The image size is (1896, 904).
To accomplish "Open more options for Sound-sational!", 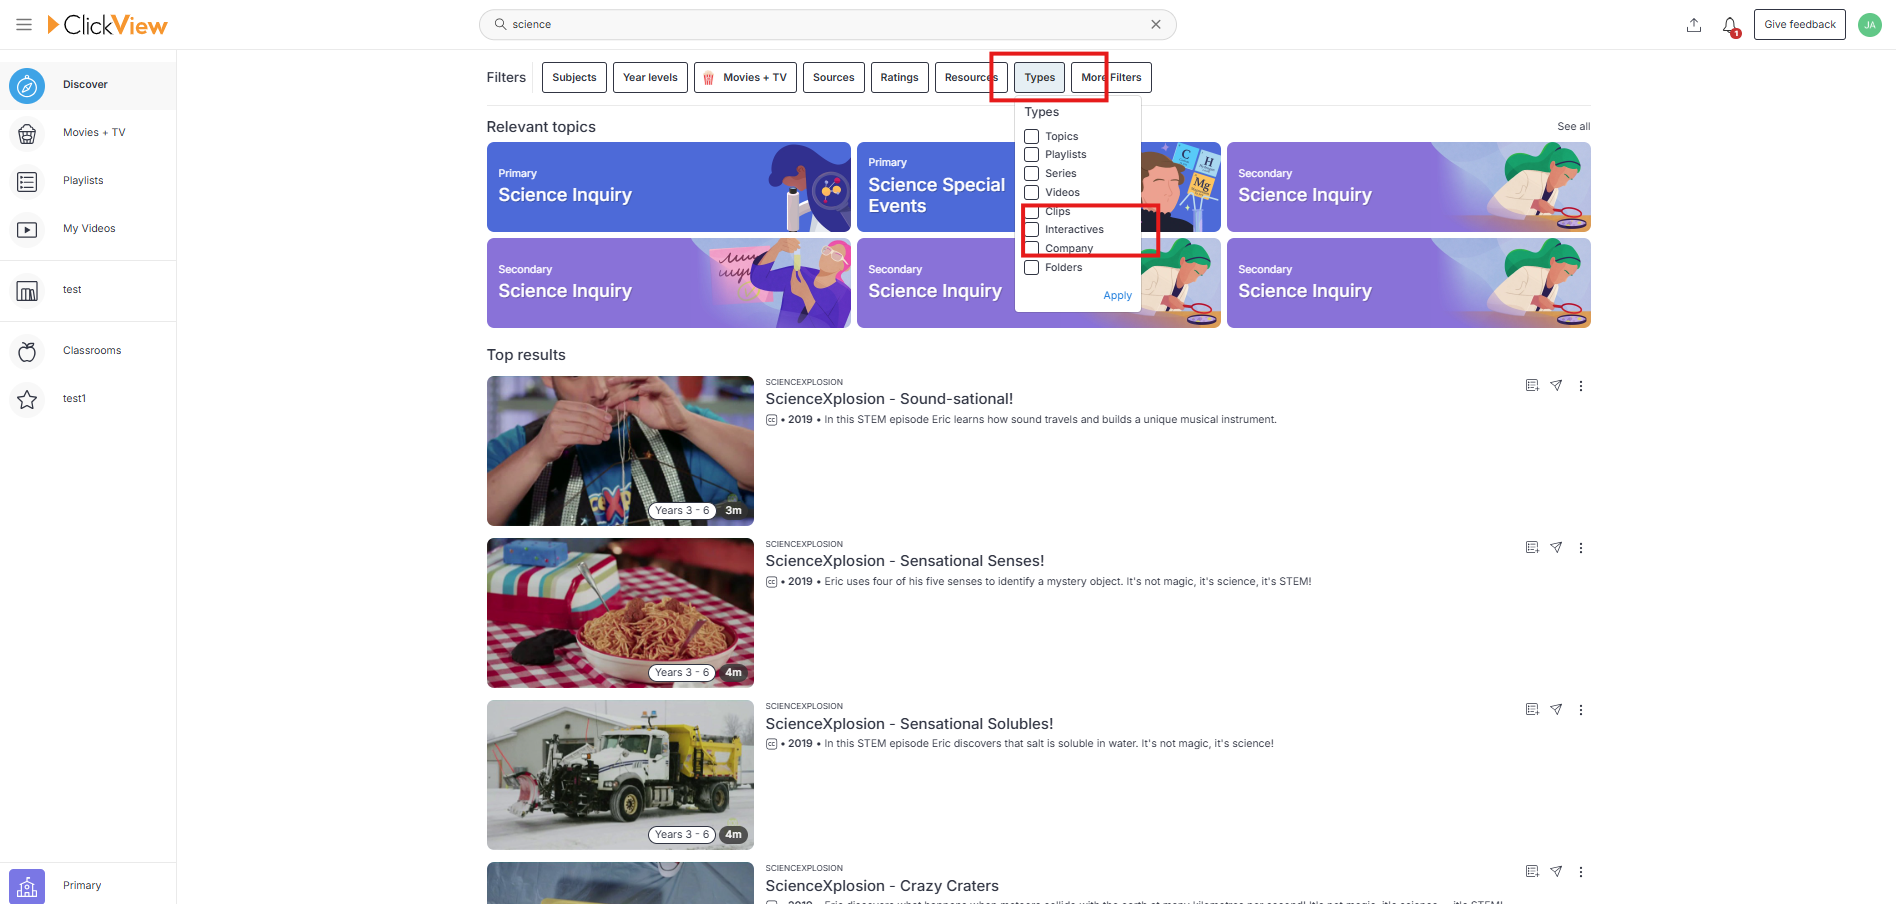I will click(1581, 386).
